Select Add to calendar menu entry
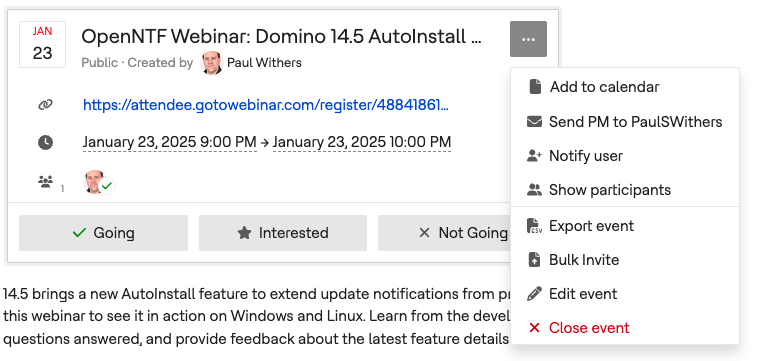766x361 pixels. [x=625, y=87]
